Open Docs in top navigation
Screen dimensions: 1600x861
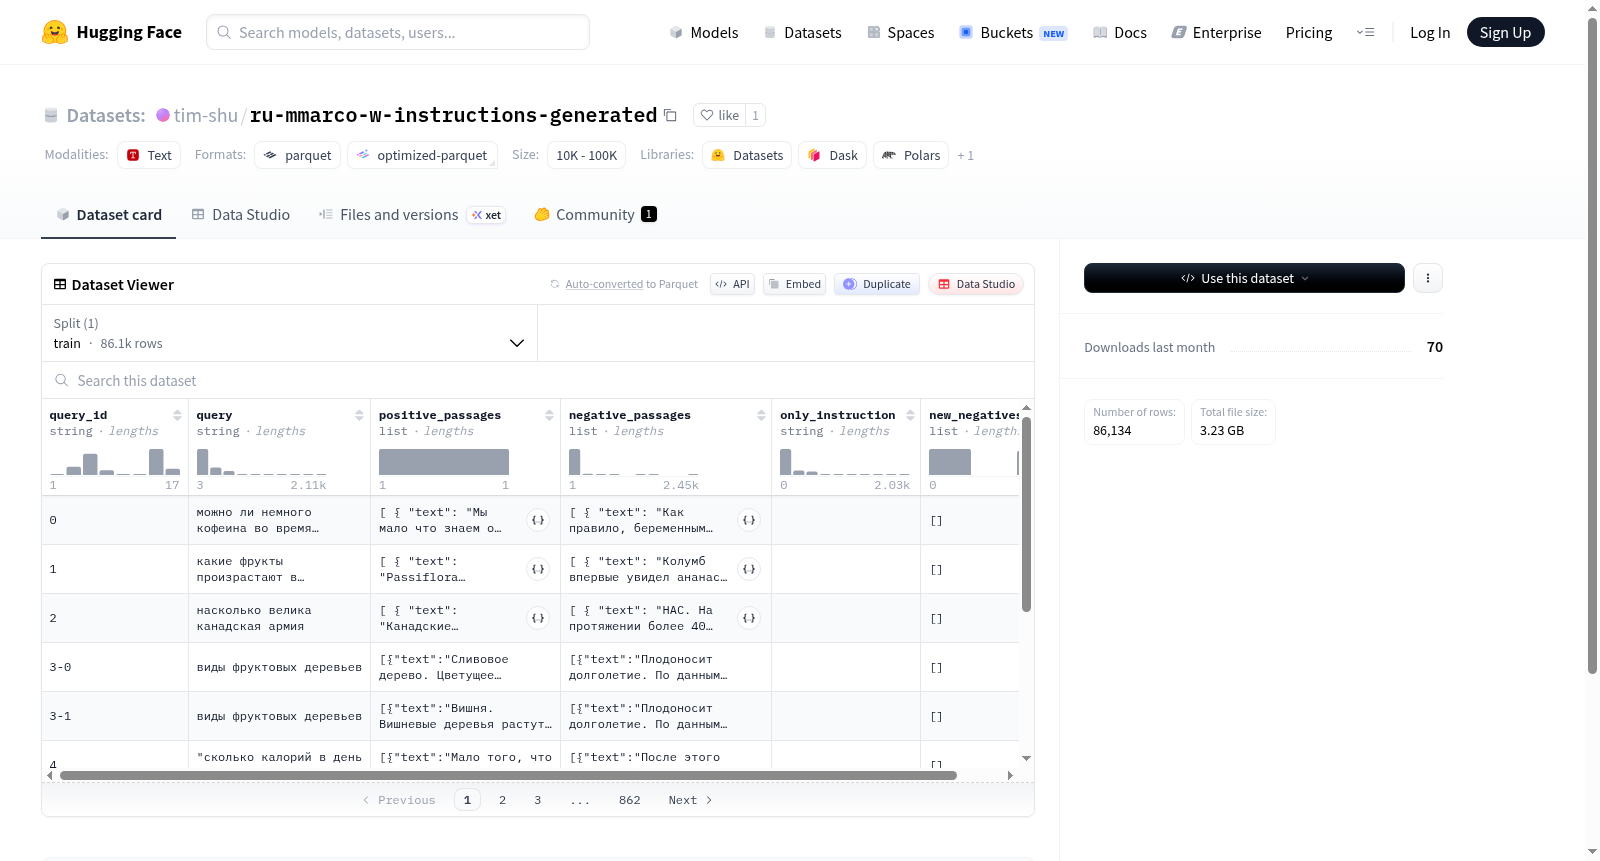1120,32
